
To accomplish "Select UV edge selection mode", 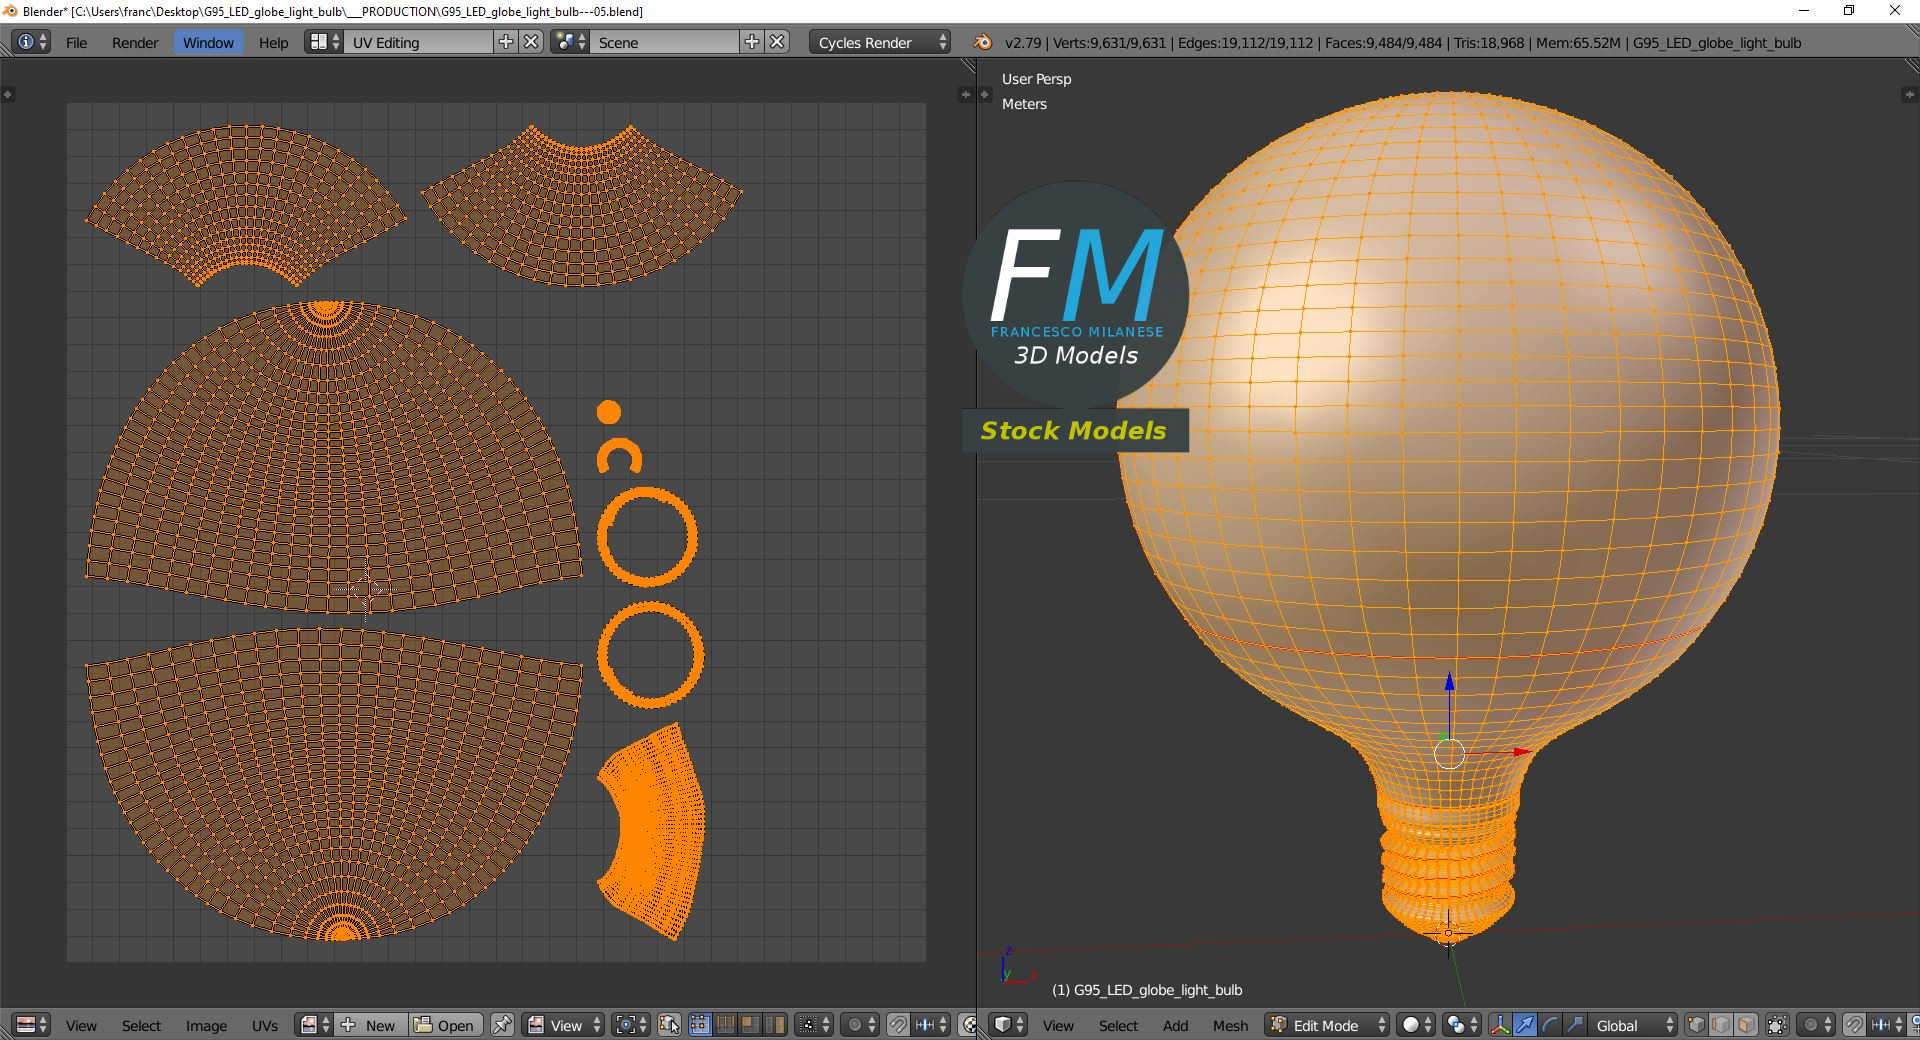I will pyautogui.click(x=725, y=1025).
